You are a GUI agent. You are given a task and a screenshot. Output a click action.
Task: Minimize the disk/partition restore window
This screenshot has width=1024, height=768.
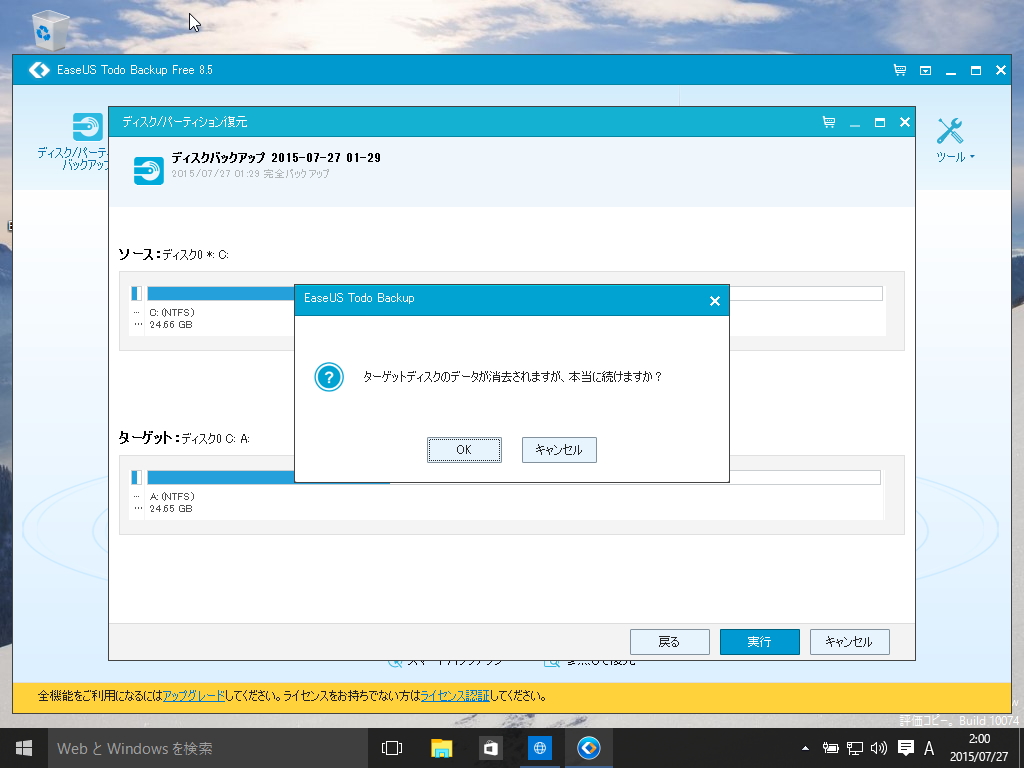pyautogui.click(x=855, y=123)
